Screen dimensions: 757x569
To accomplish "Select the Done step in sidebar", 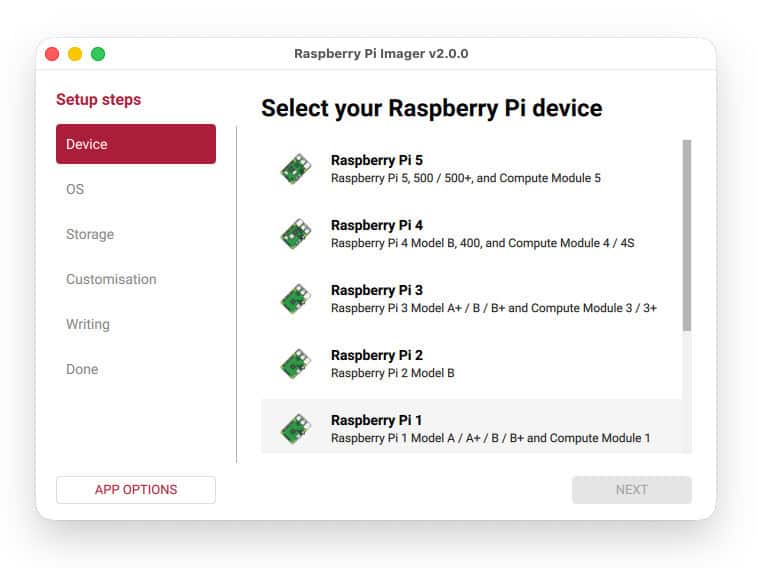I will point(82,369).
